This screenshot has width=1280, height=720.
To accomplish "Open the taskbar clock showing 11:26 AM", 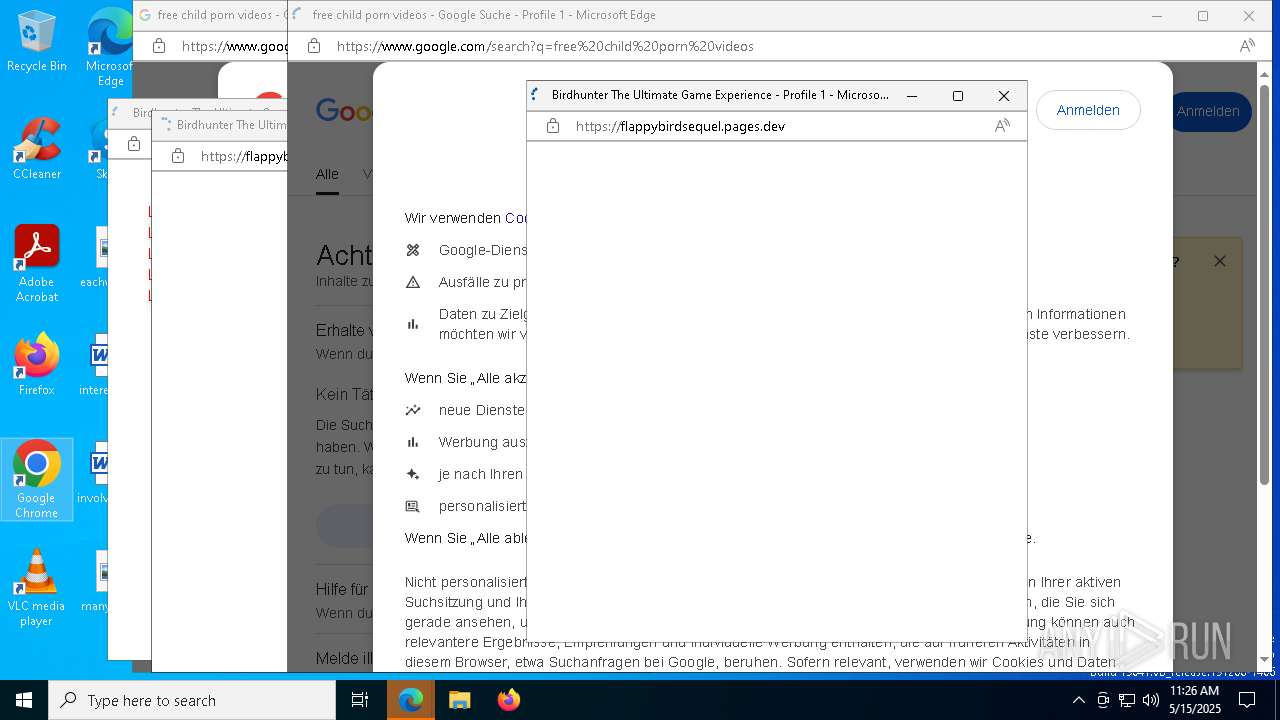I will [1195, 700].
